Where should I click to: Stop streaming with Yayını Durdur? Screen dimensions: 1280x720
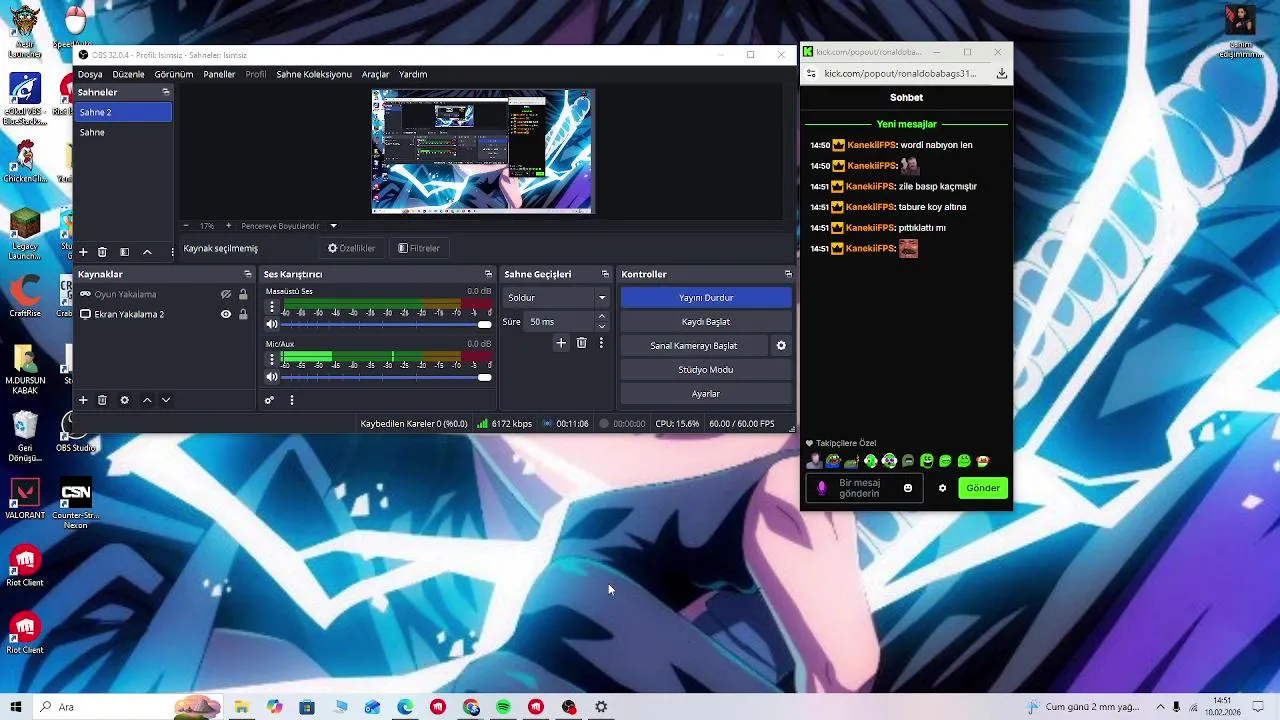pos(706,298)
